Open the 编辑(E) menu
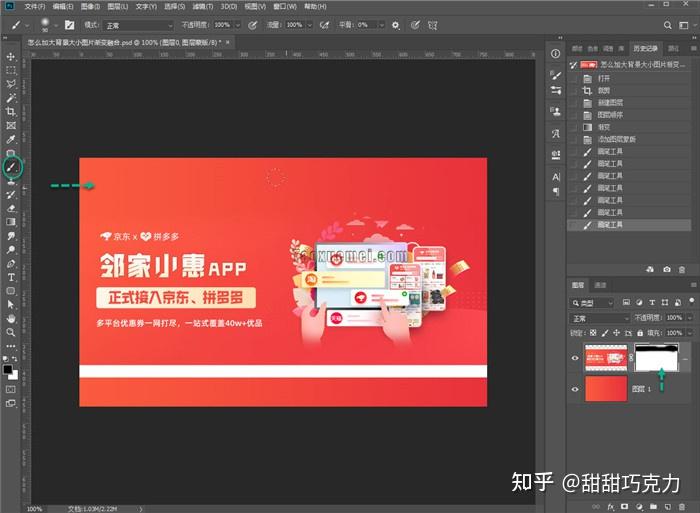 (63, 7)
